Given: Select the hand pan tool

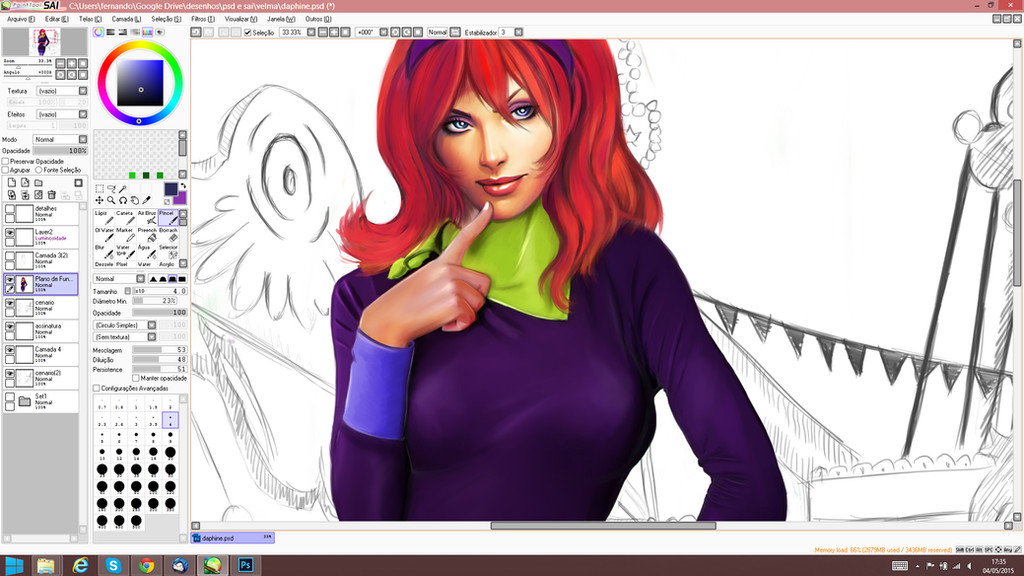Looking at the screenshot, I should pos(135,200).
